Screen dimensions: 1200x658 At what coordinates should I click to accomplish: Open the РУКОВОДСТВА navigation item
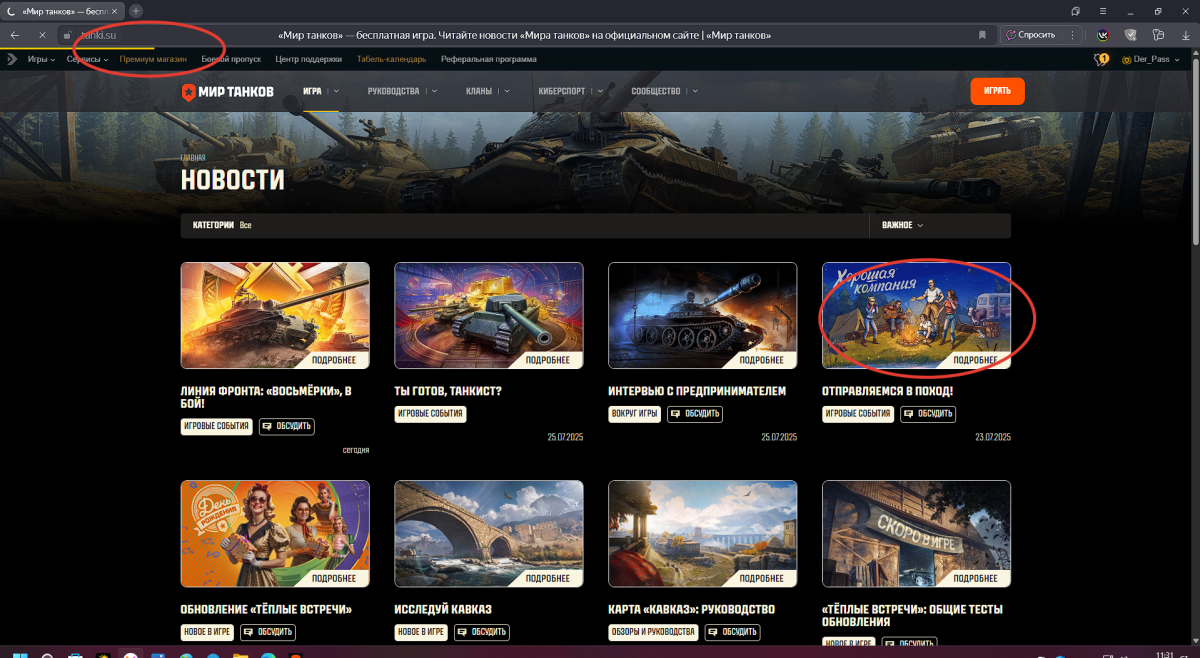click(393, 91)
